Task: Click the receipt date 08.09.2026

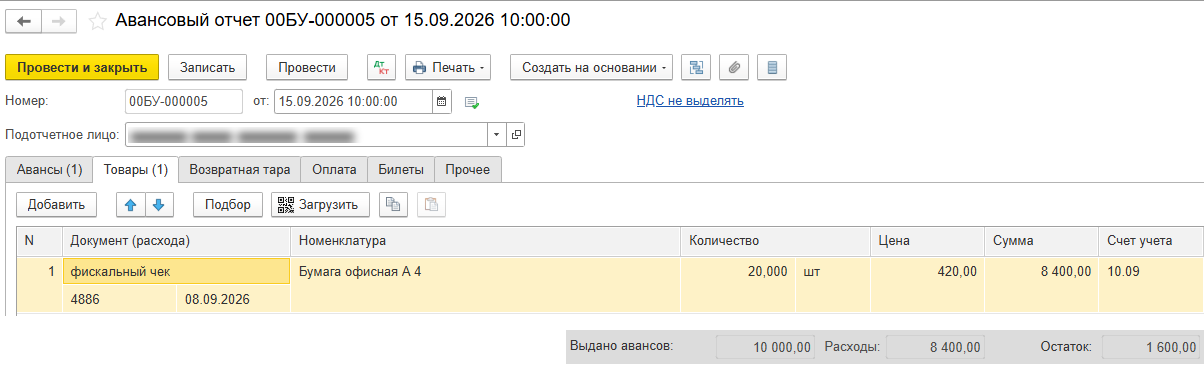Action: click(233, 299)
